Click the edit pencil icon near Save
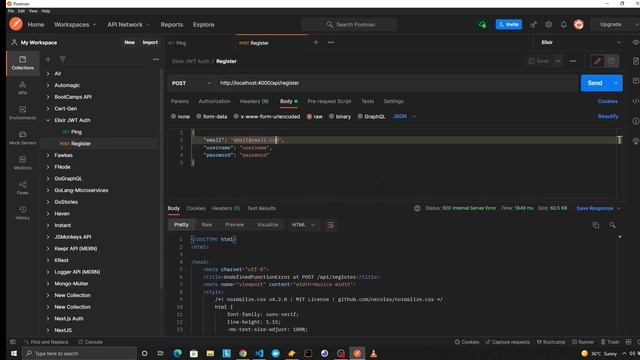The image size is (640, 360). [598, 61]
